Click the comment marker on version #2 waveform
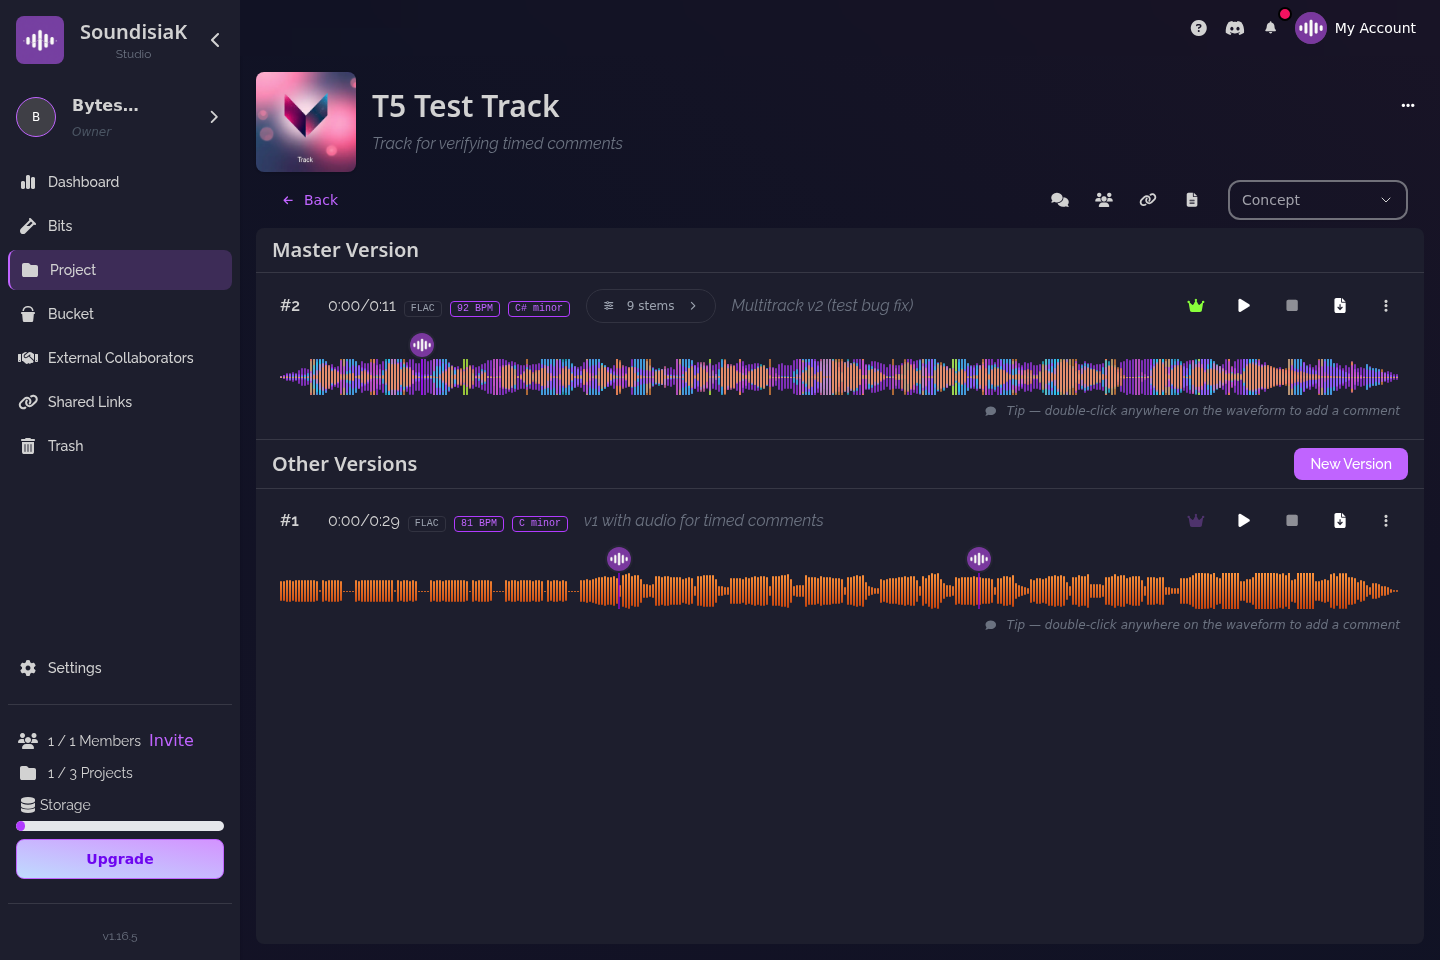Image resolution: width=1440 pixels, height=960 pixels. [x=422, y=345]
